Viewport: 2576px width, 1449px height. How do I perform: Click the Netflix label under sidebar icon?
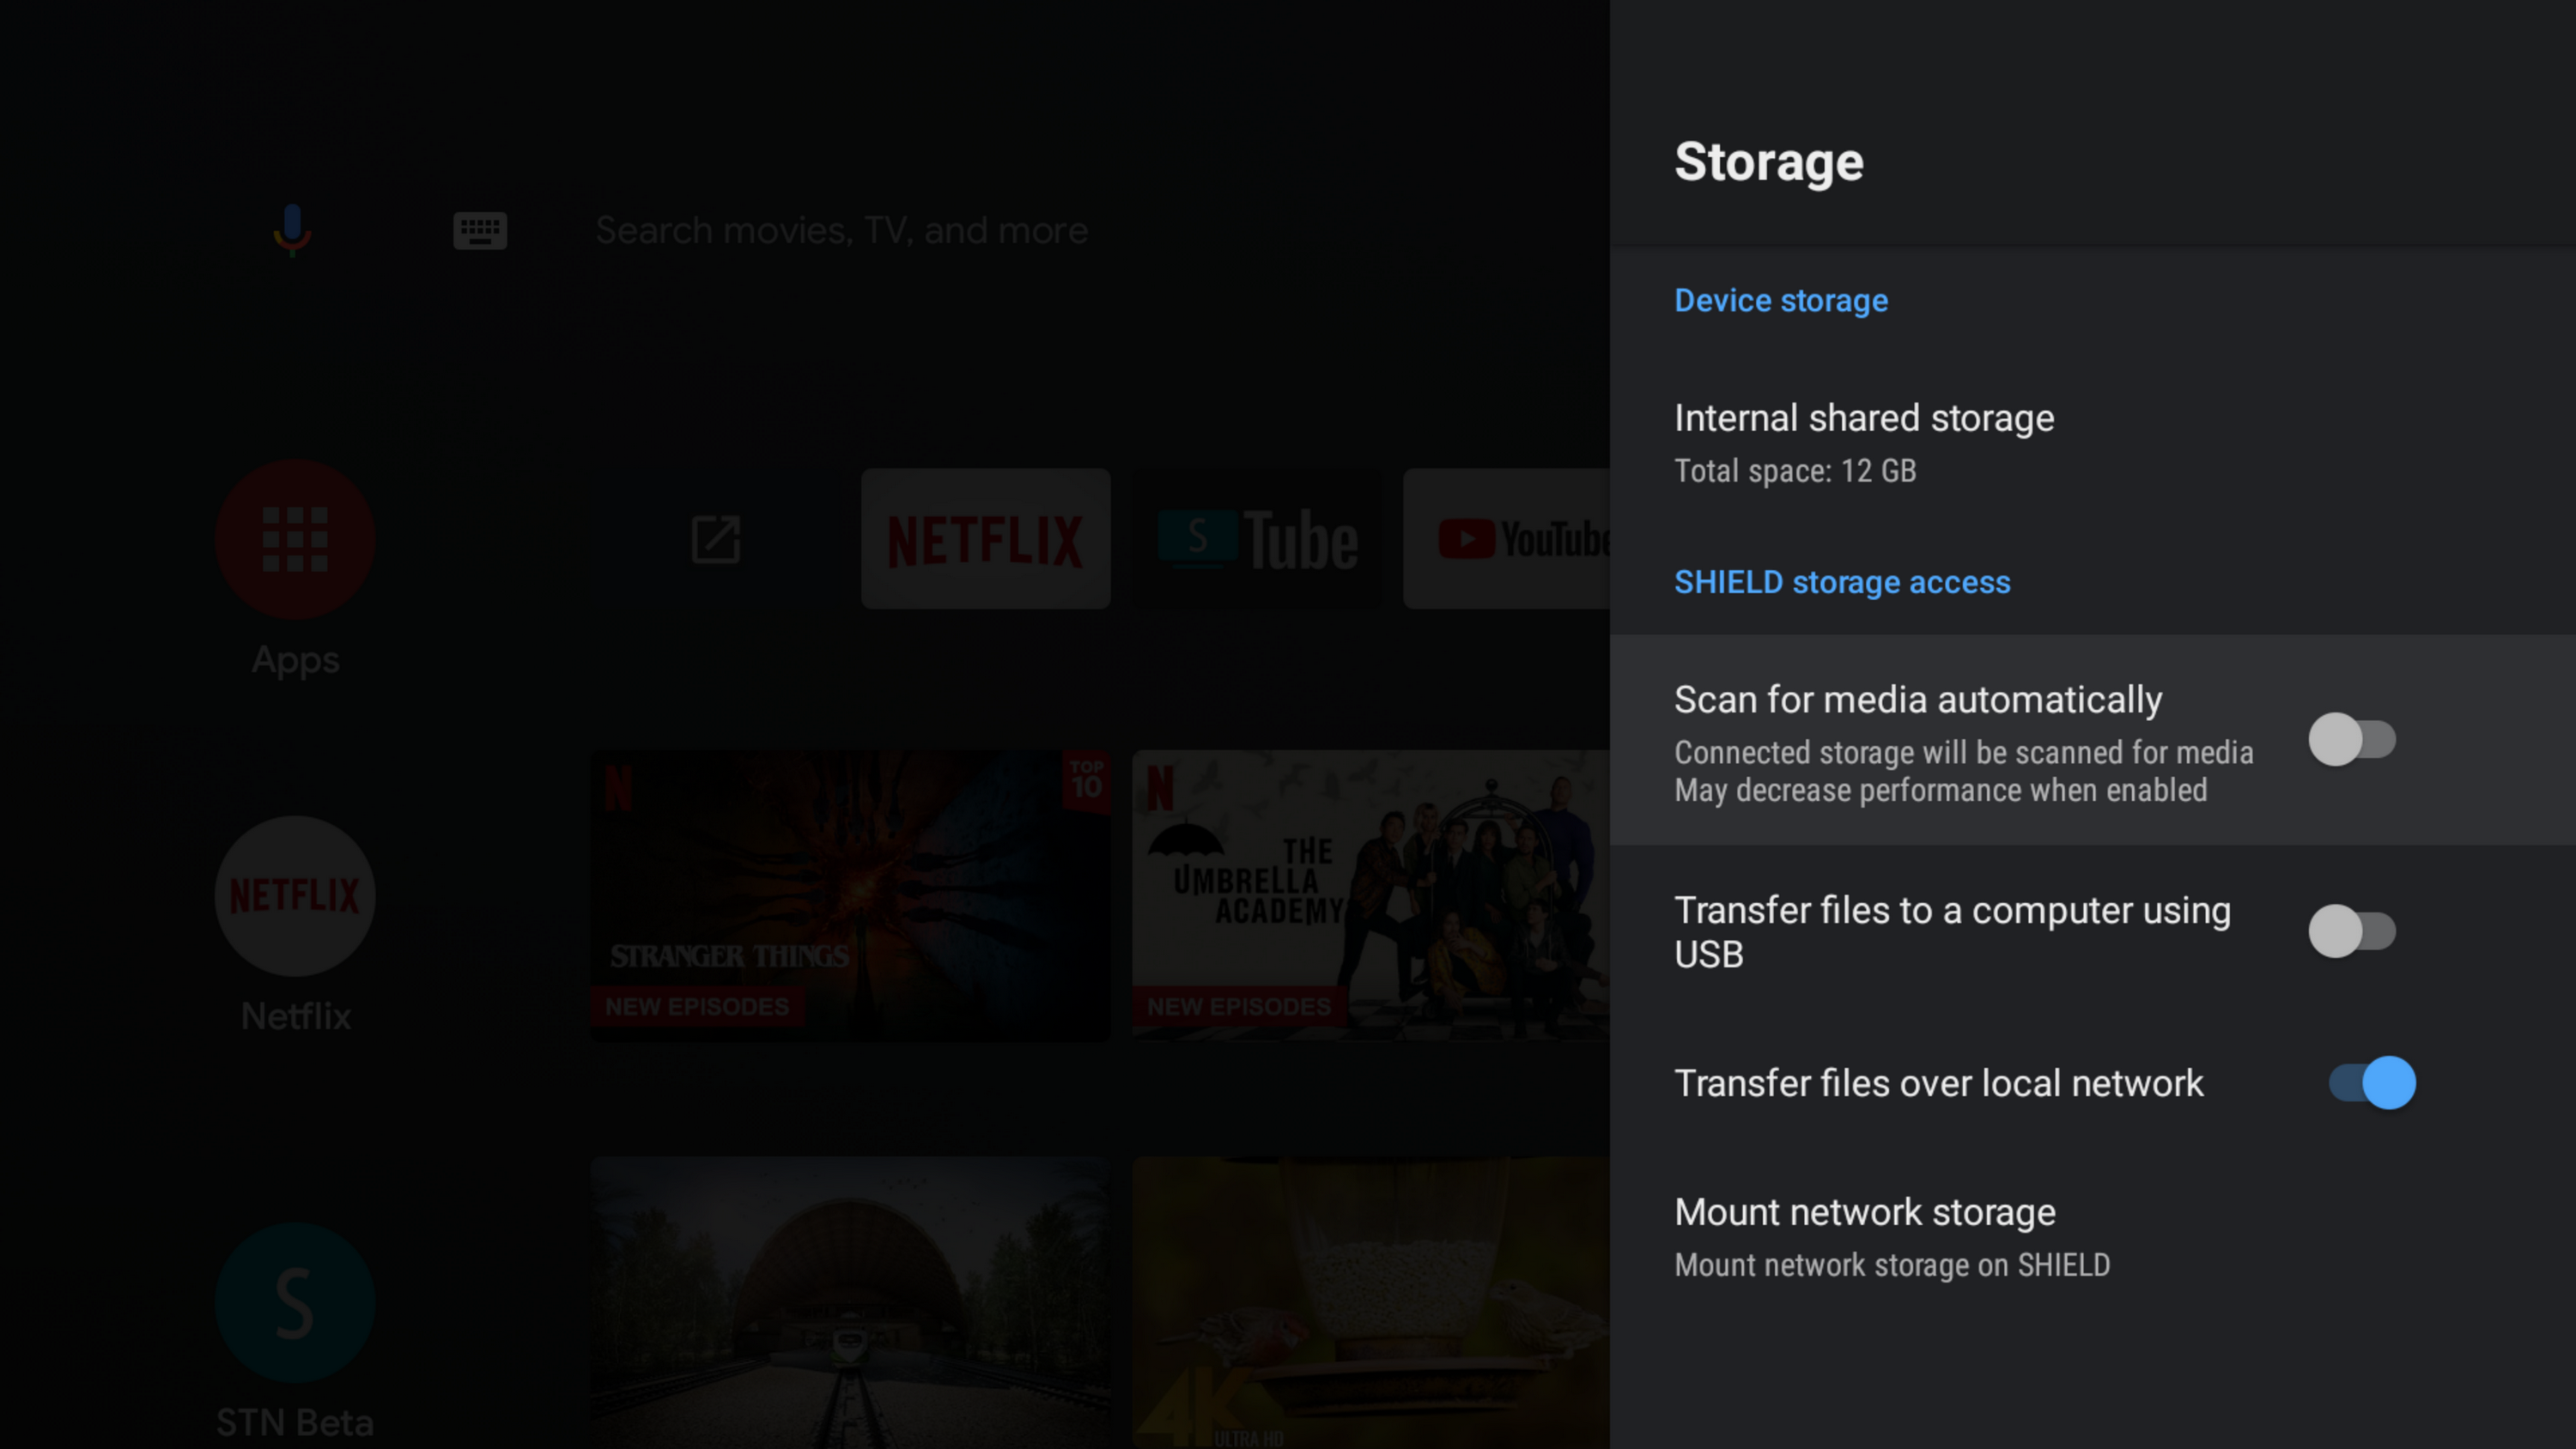click(295, 1016)
